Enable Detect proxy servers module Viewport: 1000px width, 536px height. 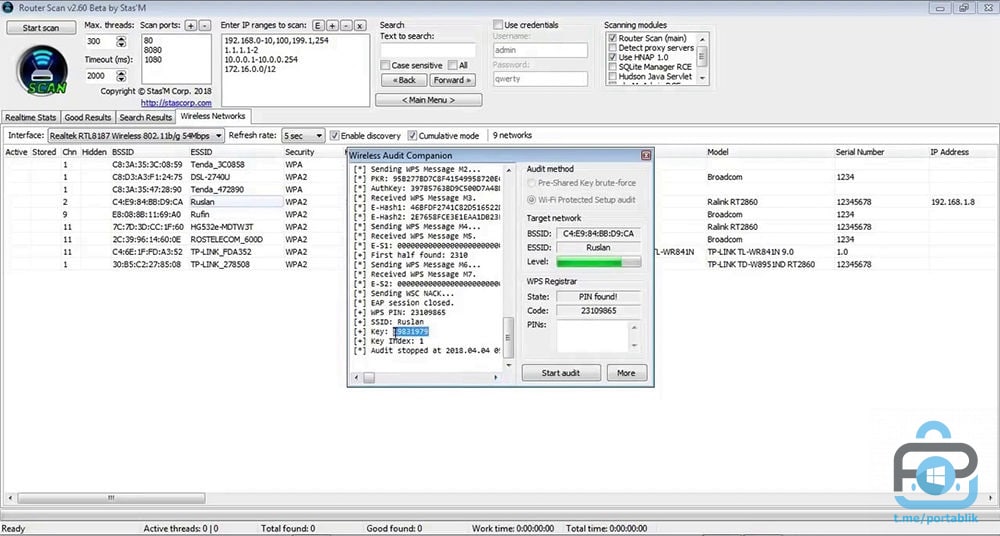(613, 48)
